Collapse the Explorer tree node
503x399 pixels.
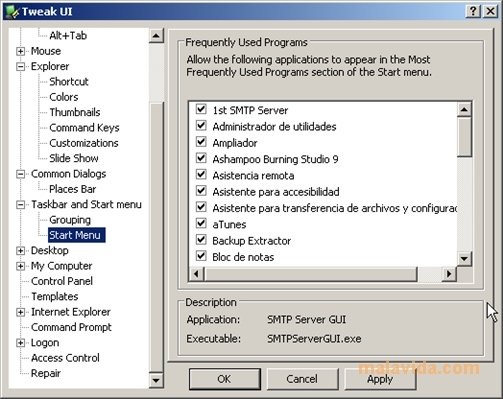click(x=21, y=67)
